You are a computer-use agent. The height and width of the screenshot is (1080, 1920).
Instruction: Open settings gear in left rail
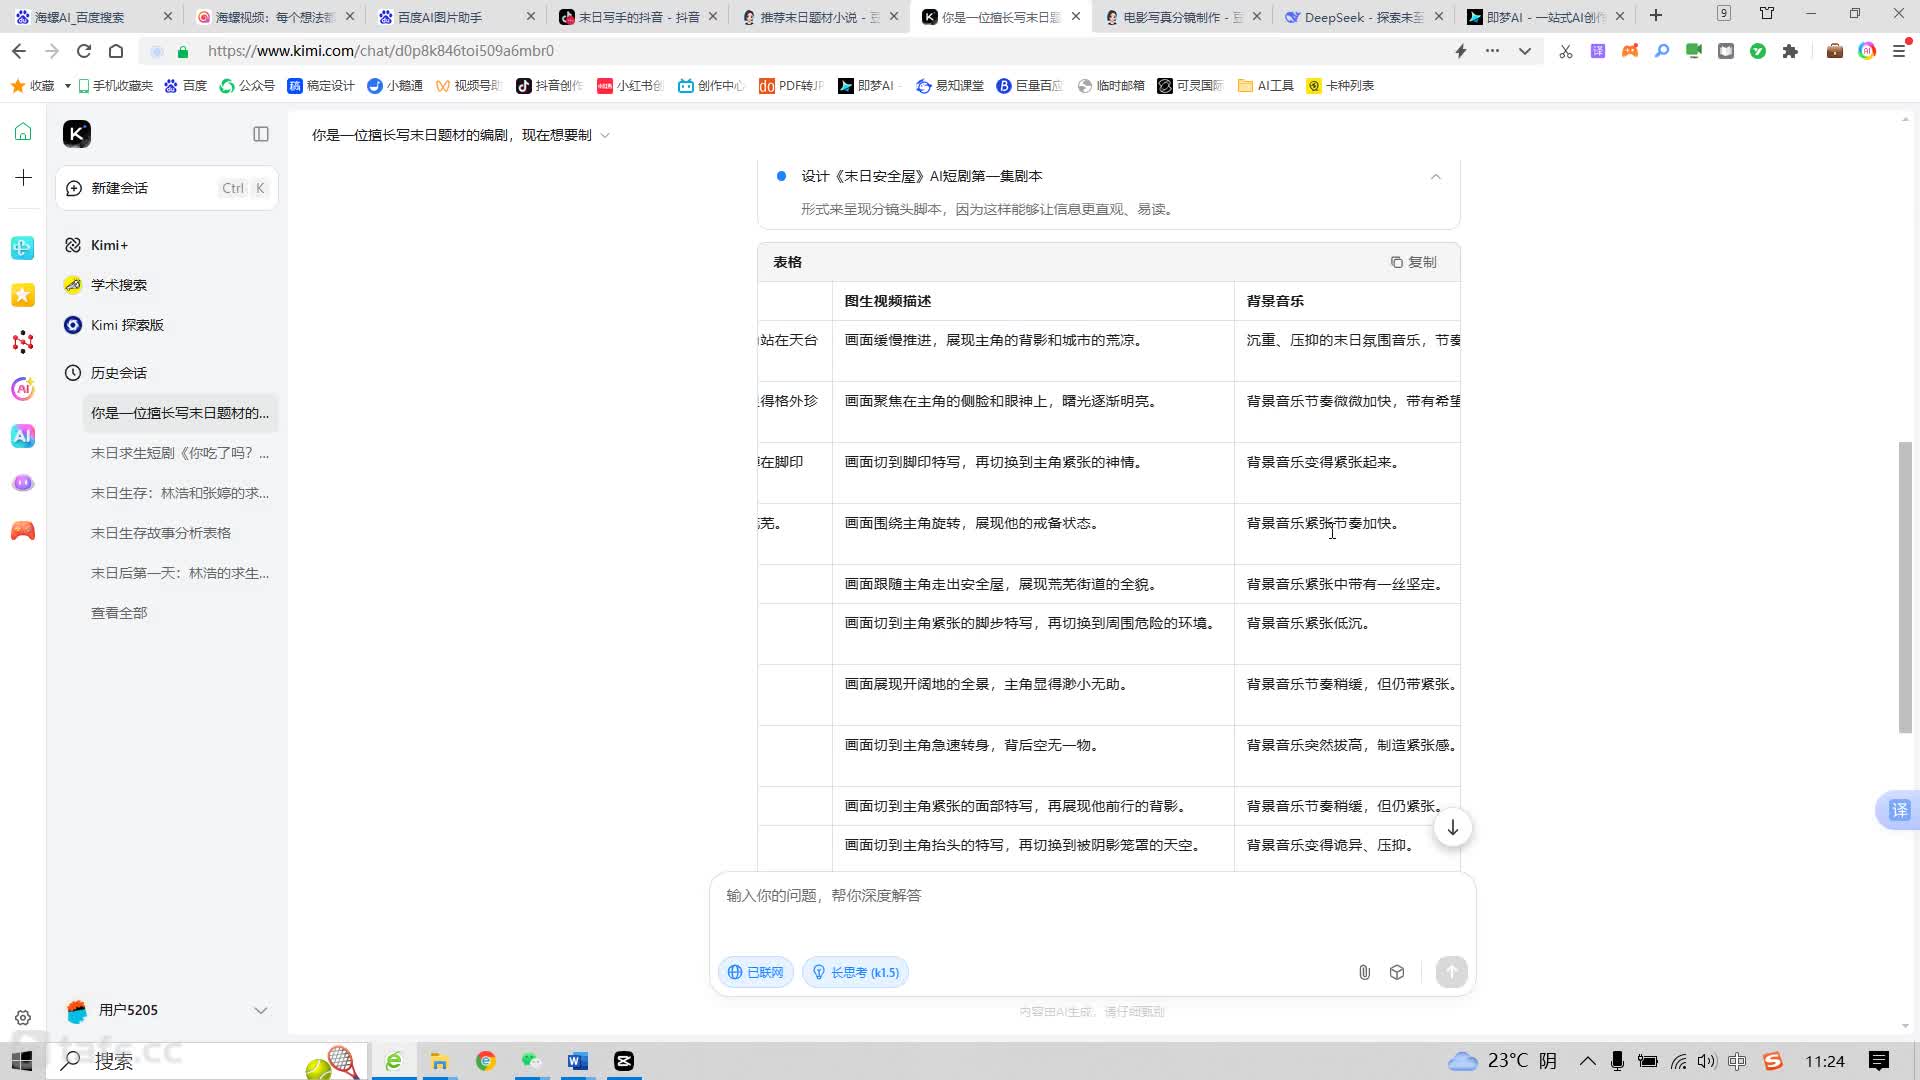click(x=23, y=1018)
